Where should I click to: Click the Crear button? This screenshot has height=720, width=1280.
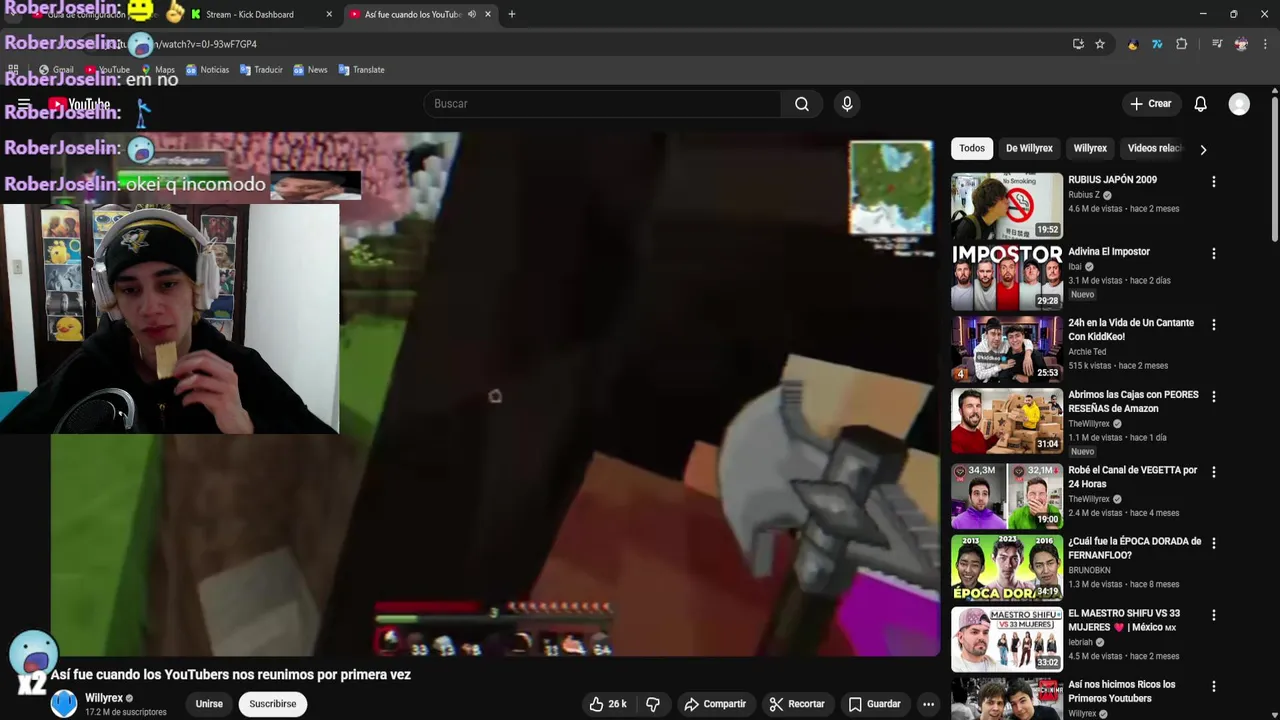pos(1150,104)
